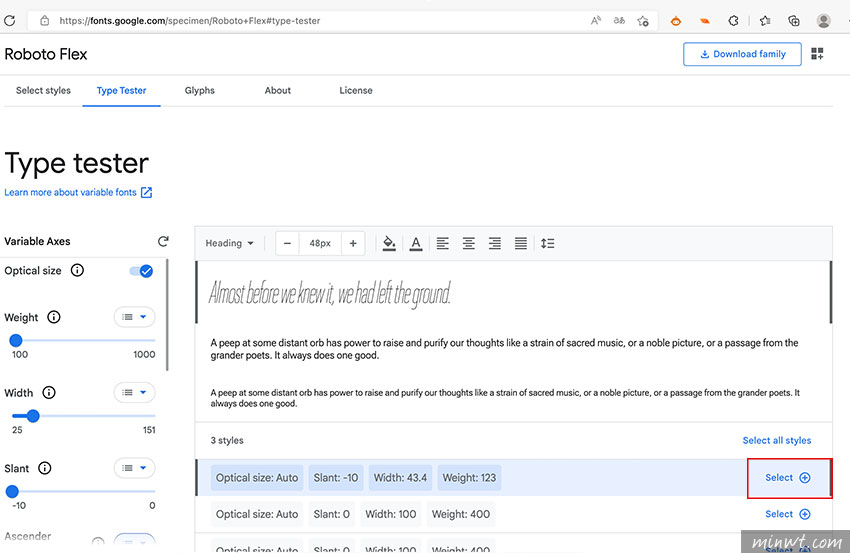Viewport: 850px width, 553px height.
Task: Click the address bar lock icon
Action: click(44, 21)
